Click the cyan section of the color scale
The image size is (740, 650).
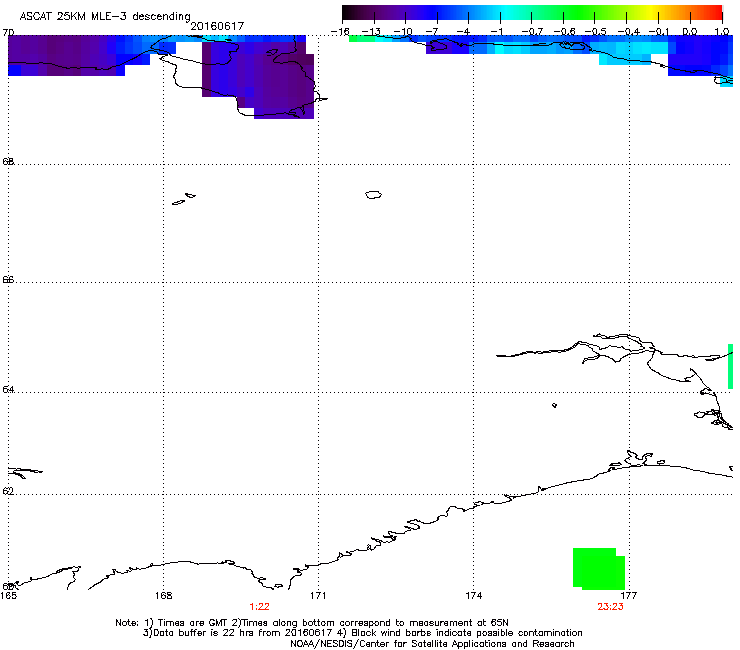tap(507, 12)
